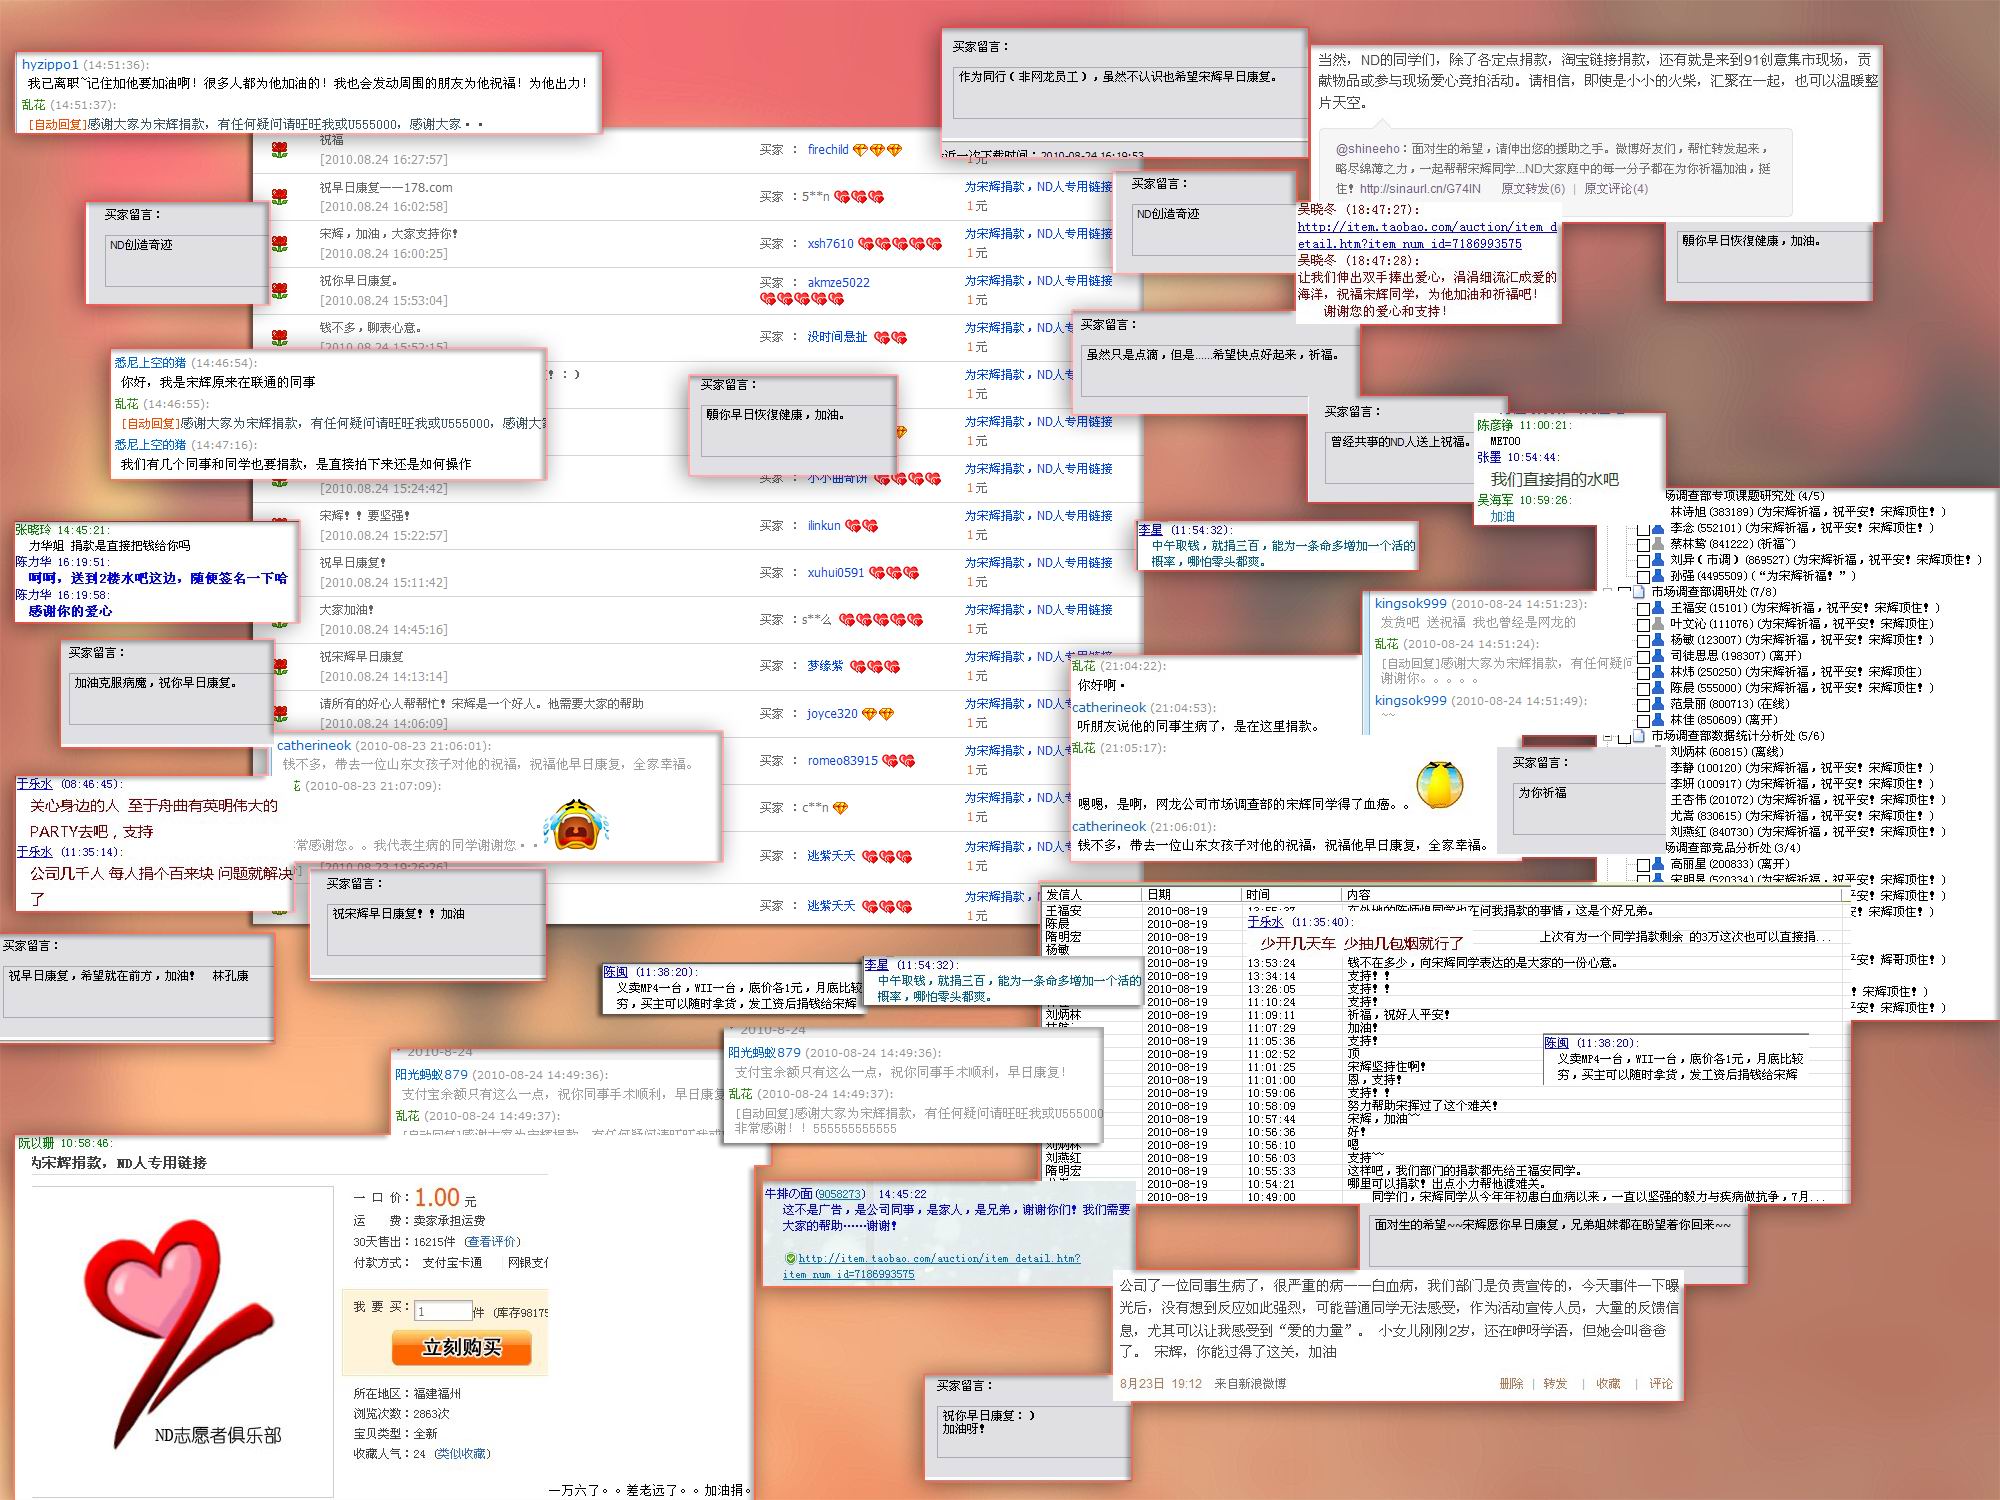This screenshot has width=2000, height=1500.
Task: Click the user avatar icon beside 王福安 (15101)
Action: point(1659,608)
